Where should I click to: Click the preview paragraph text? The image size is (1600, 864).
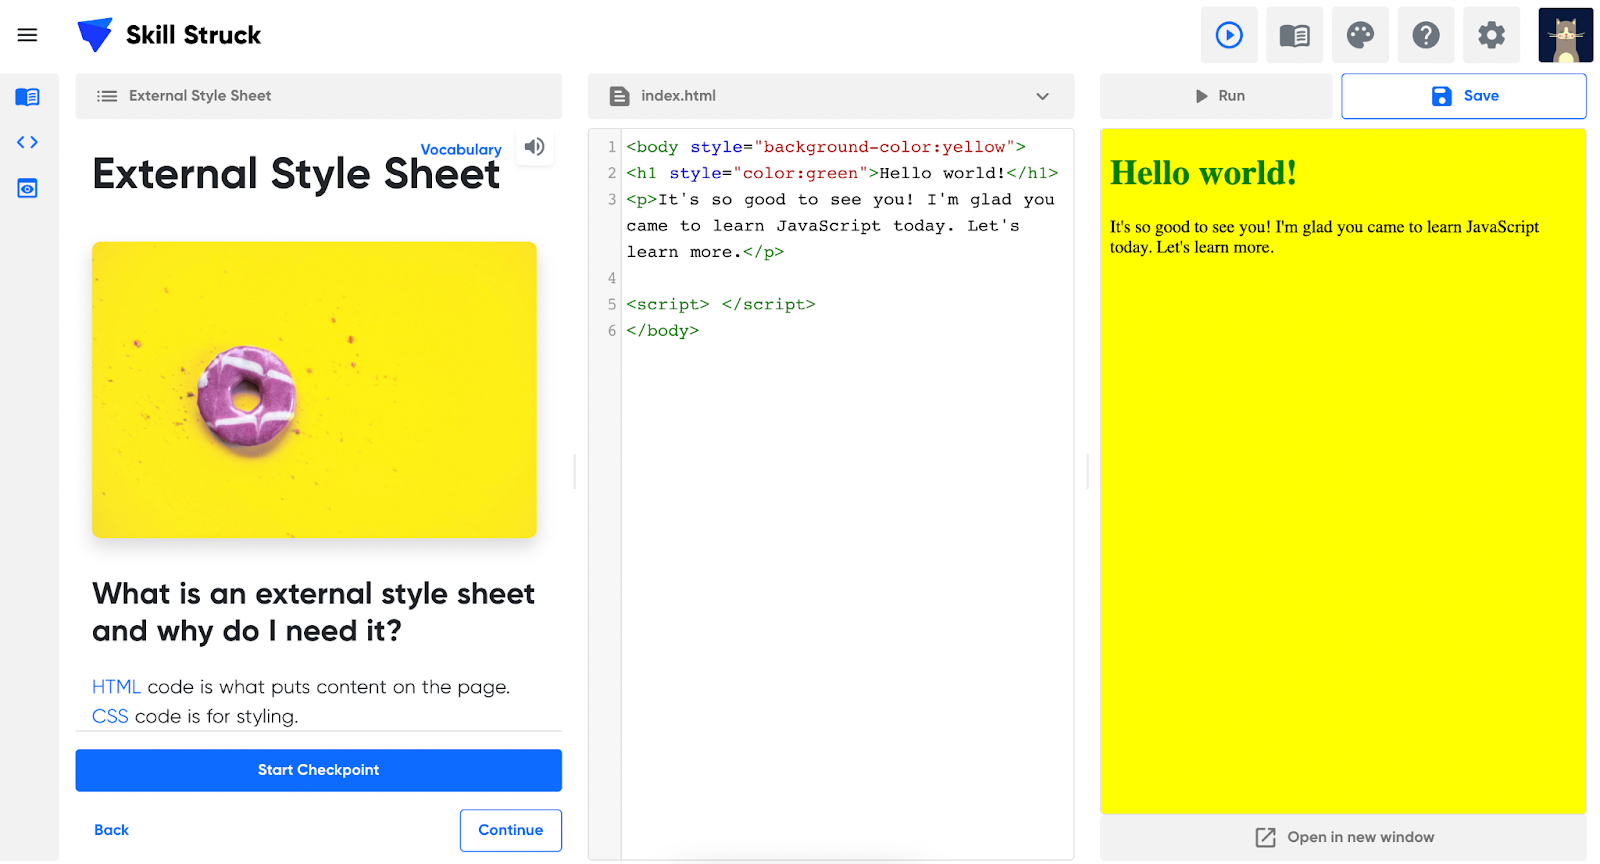point(1324,237)
